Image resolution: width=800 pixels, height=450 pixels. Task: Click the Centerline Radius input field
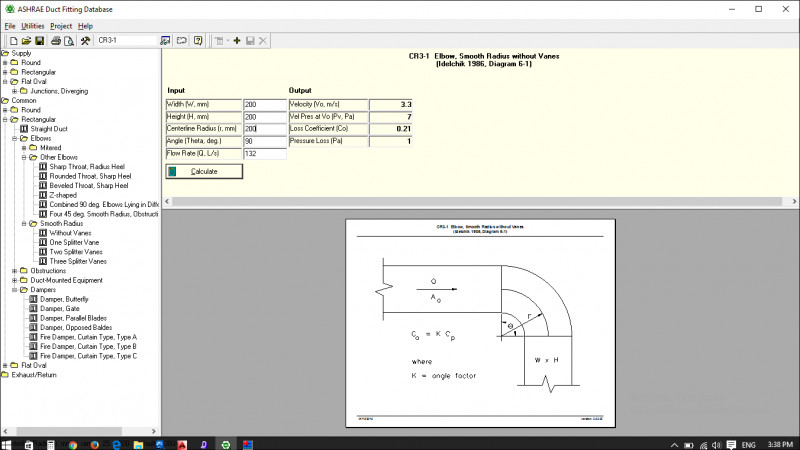pos(264,129)
